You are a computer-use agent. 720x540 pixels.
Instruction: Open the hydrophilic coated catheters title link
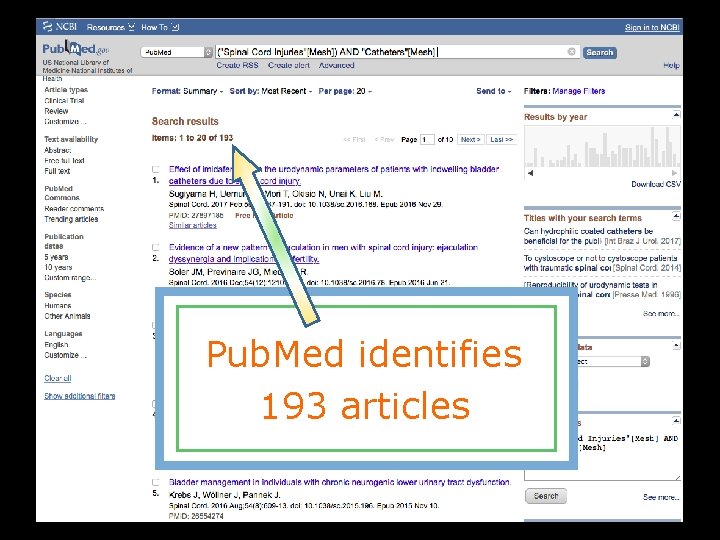coord(588,236)
